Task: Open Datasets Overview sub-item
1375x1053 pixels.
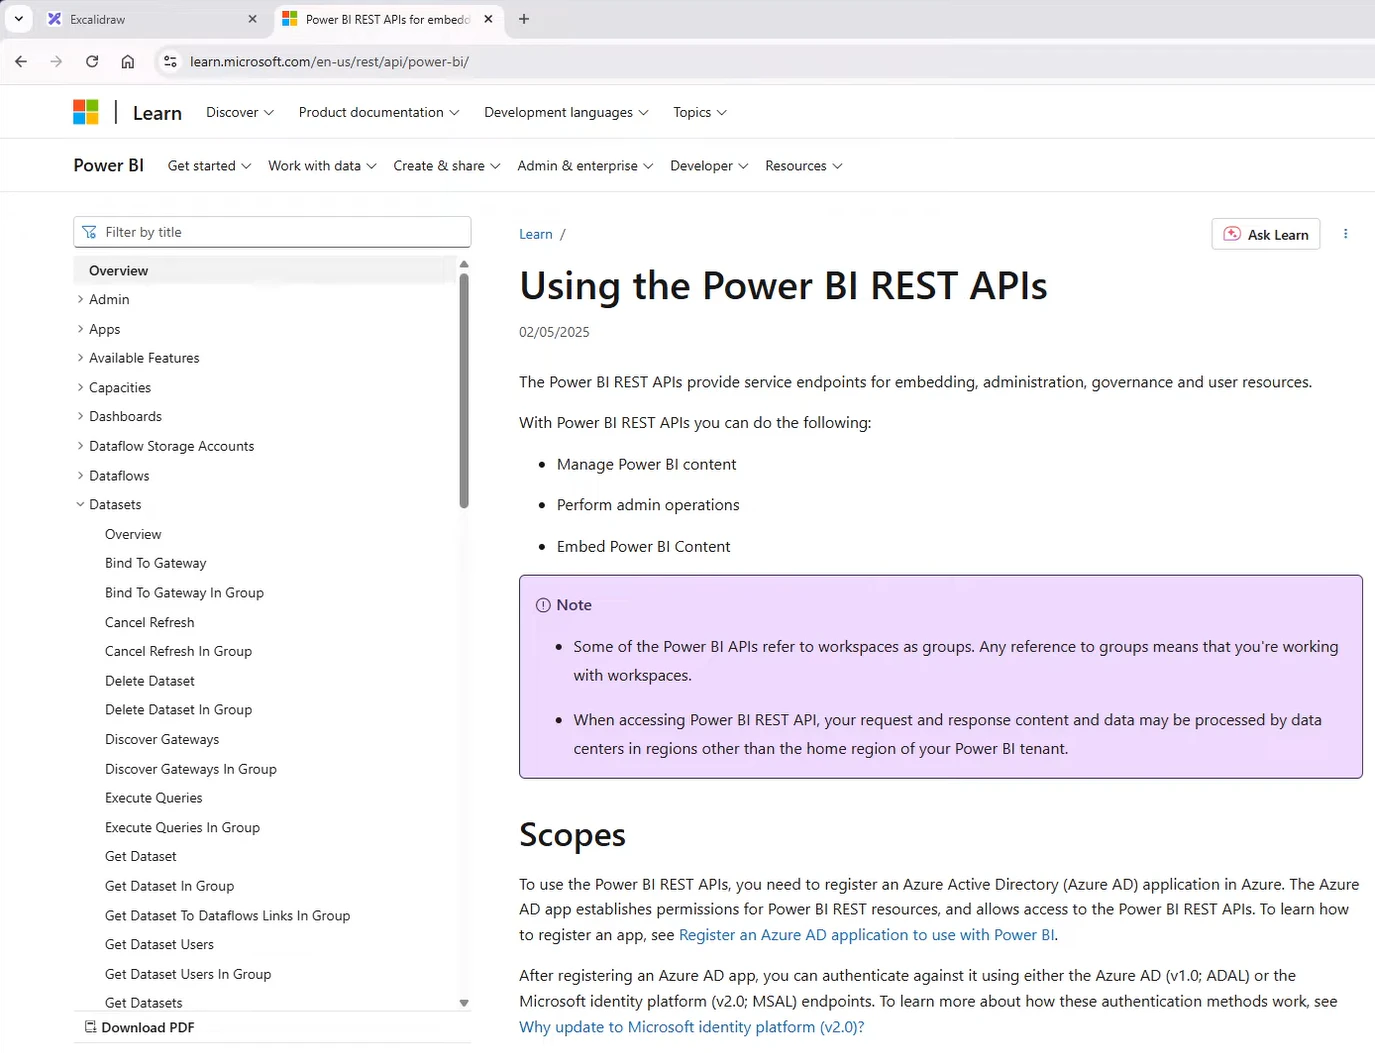Action: pyautogui.click(x=133, y=535)
